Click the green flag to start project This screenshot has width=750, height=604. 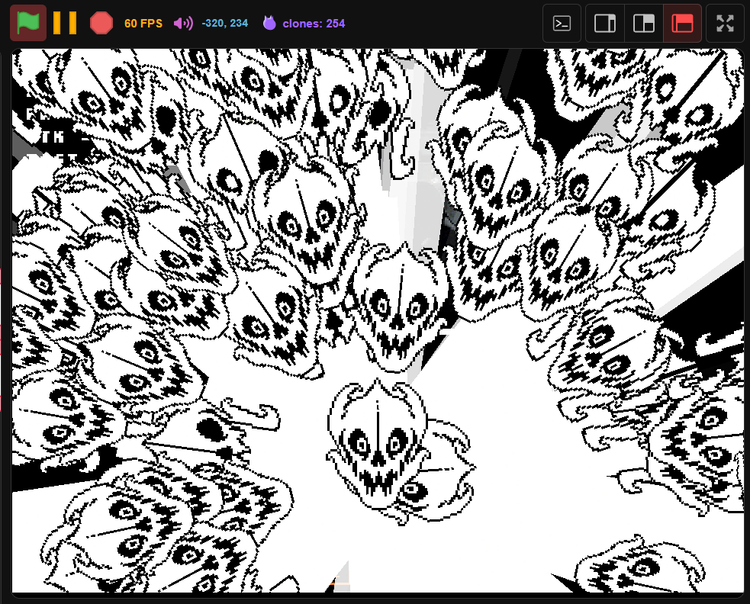[x=28, y=23]
